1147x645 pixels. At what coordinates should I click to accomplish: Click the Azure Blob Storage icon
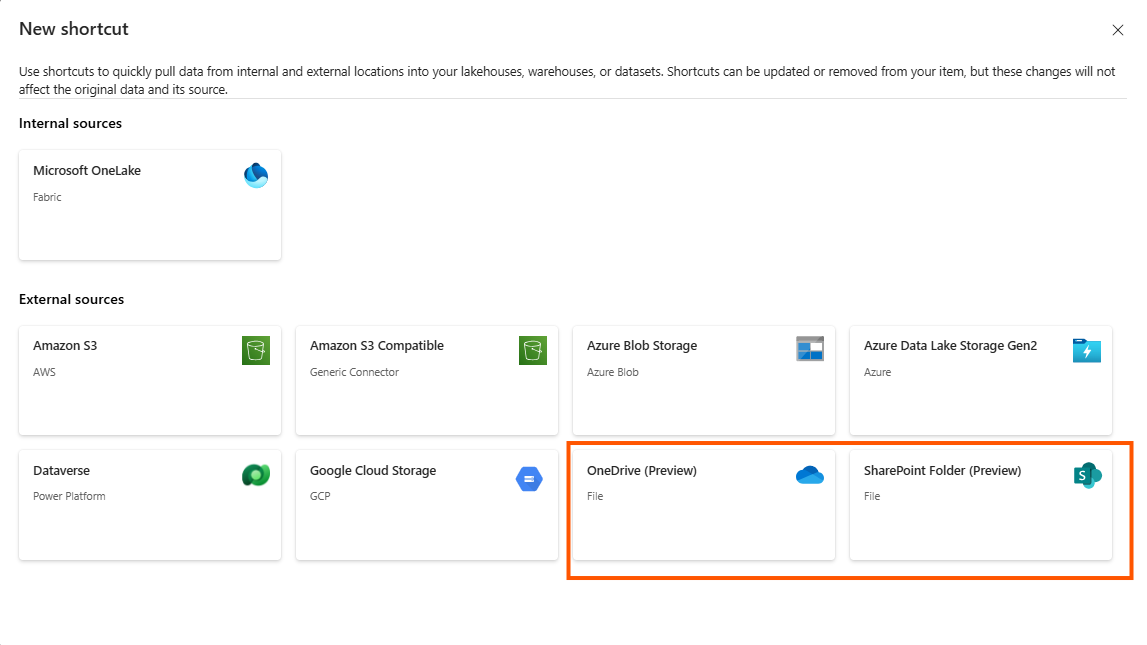click(x=810, y=350)
